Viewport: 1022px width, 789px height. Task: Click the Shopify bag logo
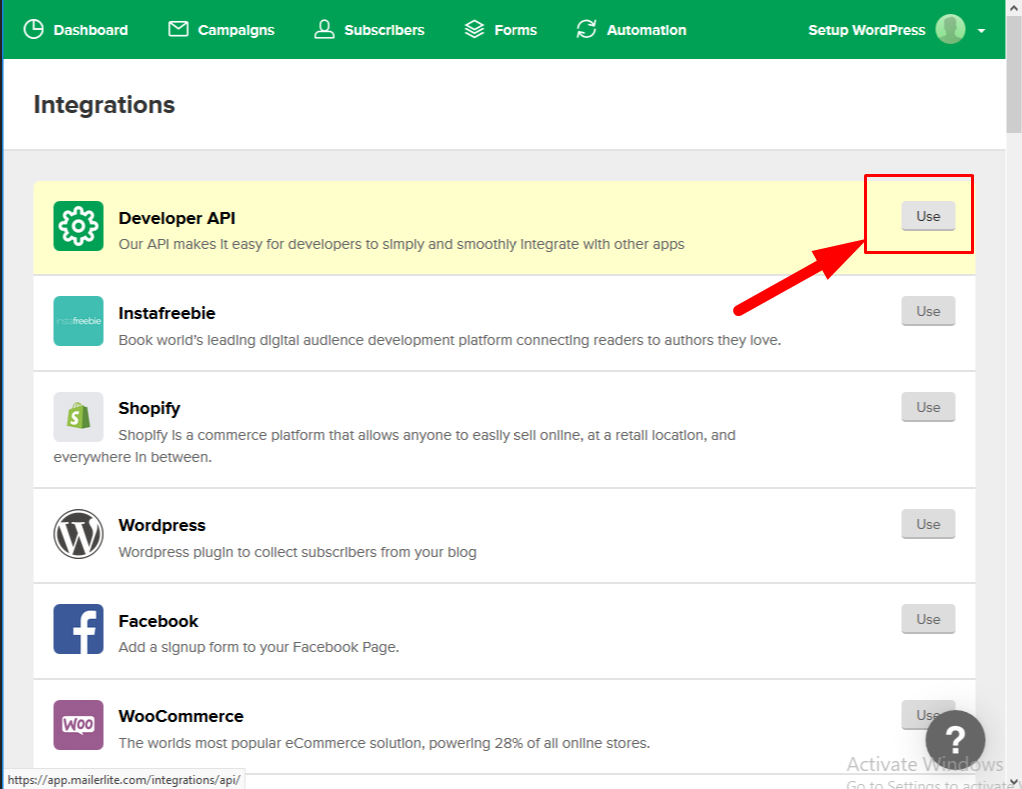pyautogui.click(x=78, y=417)
